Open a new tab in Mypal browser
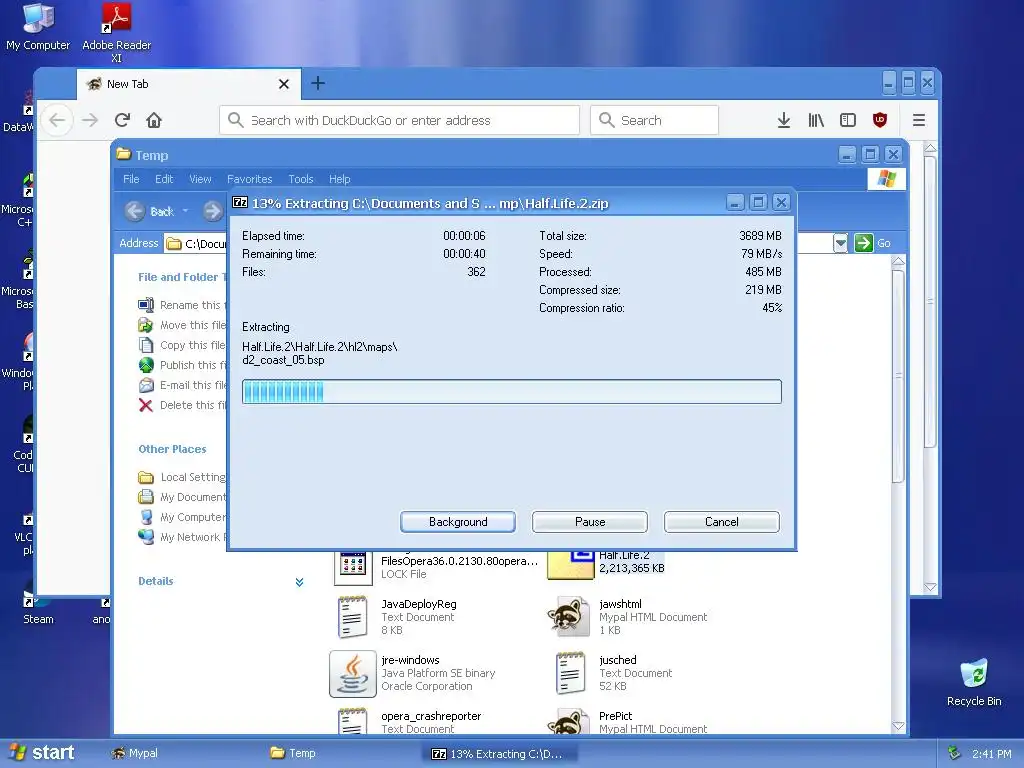This screenshot has height=768, width=1024. (318, 83)
